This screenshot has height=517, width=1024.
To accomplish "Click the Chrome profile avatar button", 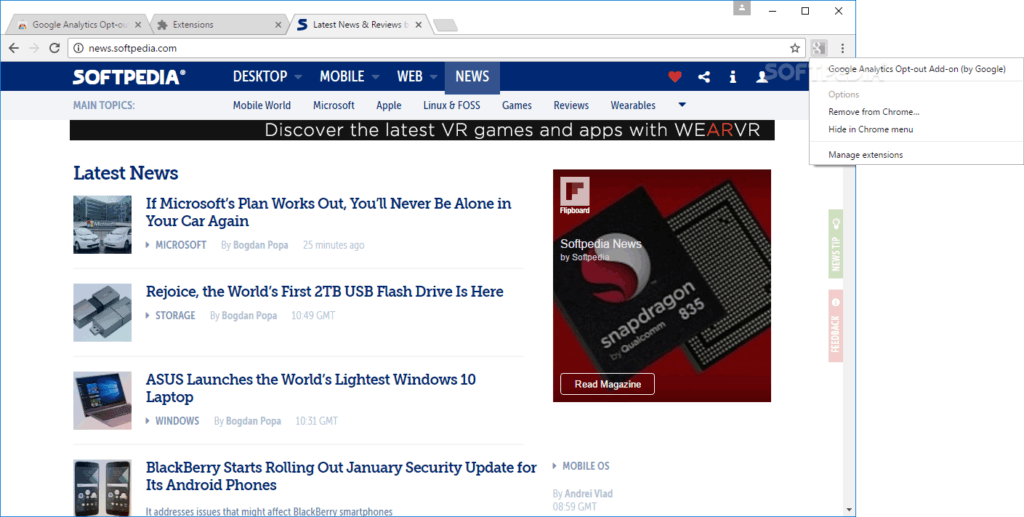I will [x=741, y=8].
